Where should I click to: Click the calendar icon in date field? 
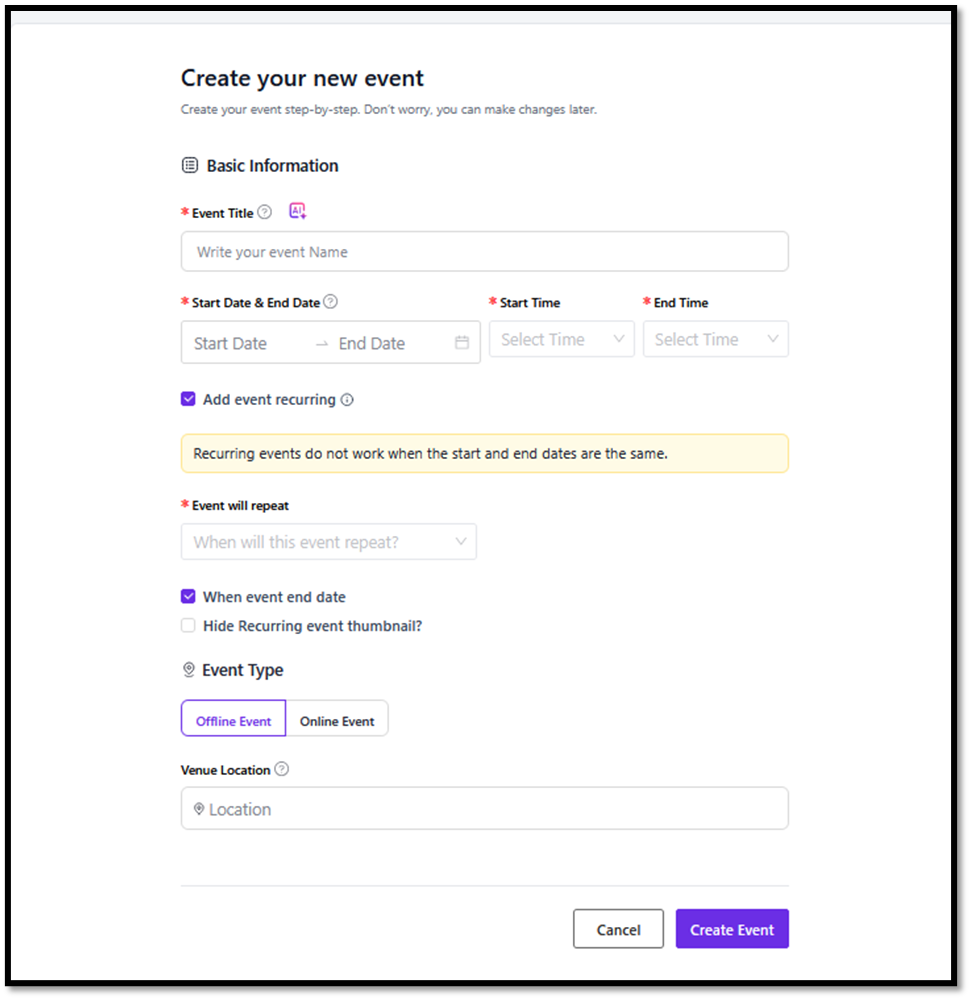(x=462, y=343)
